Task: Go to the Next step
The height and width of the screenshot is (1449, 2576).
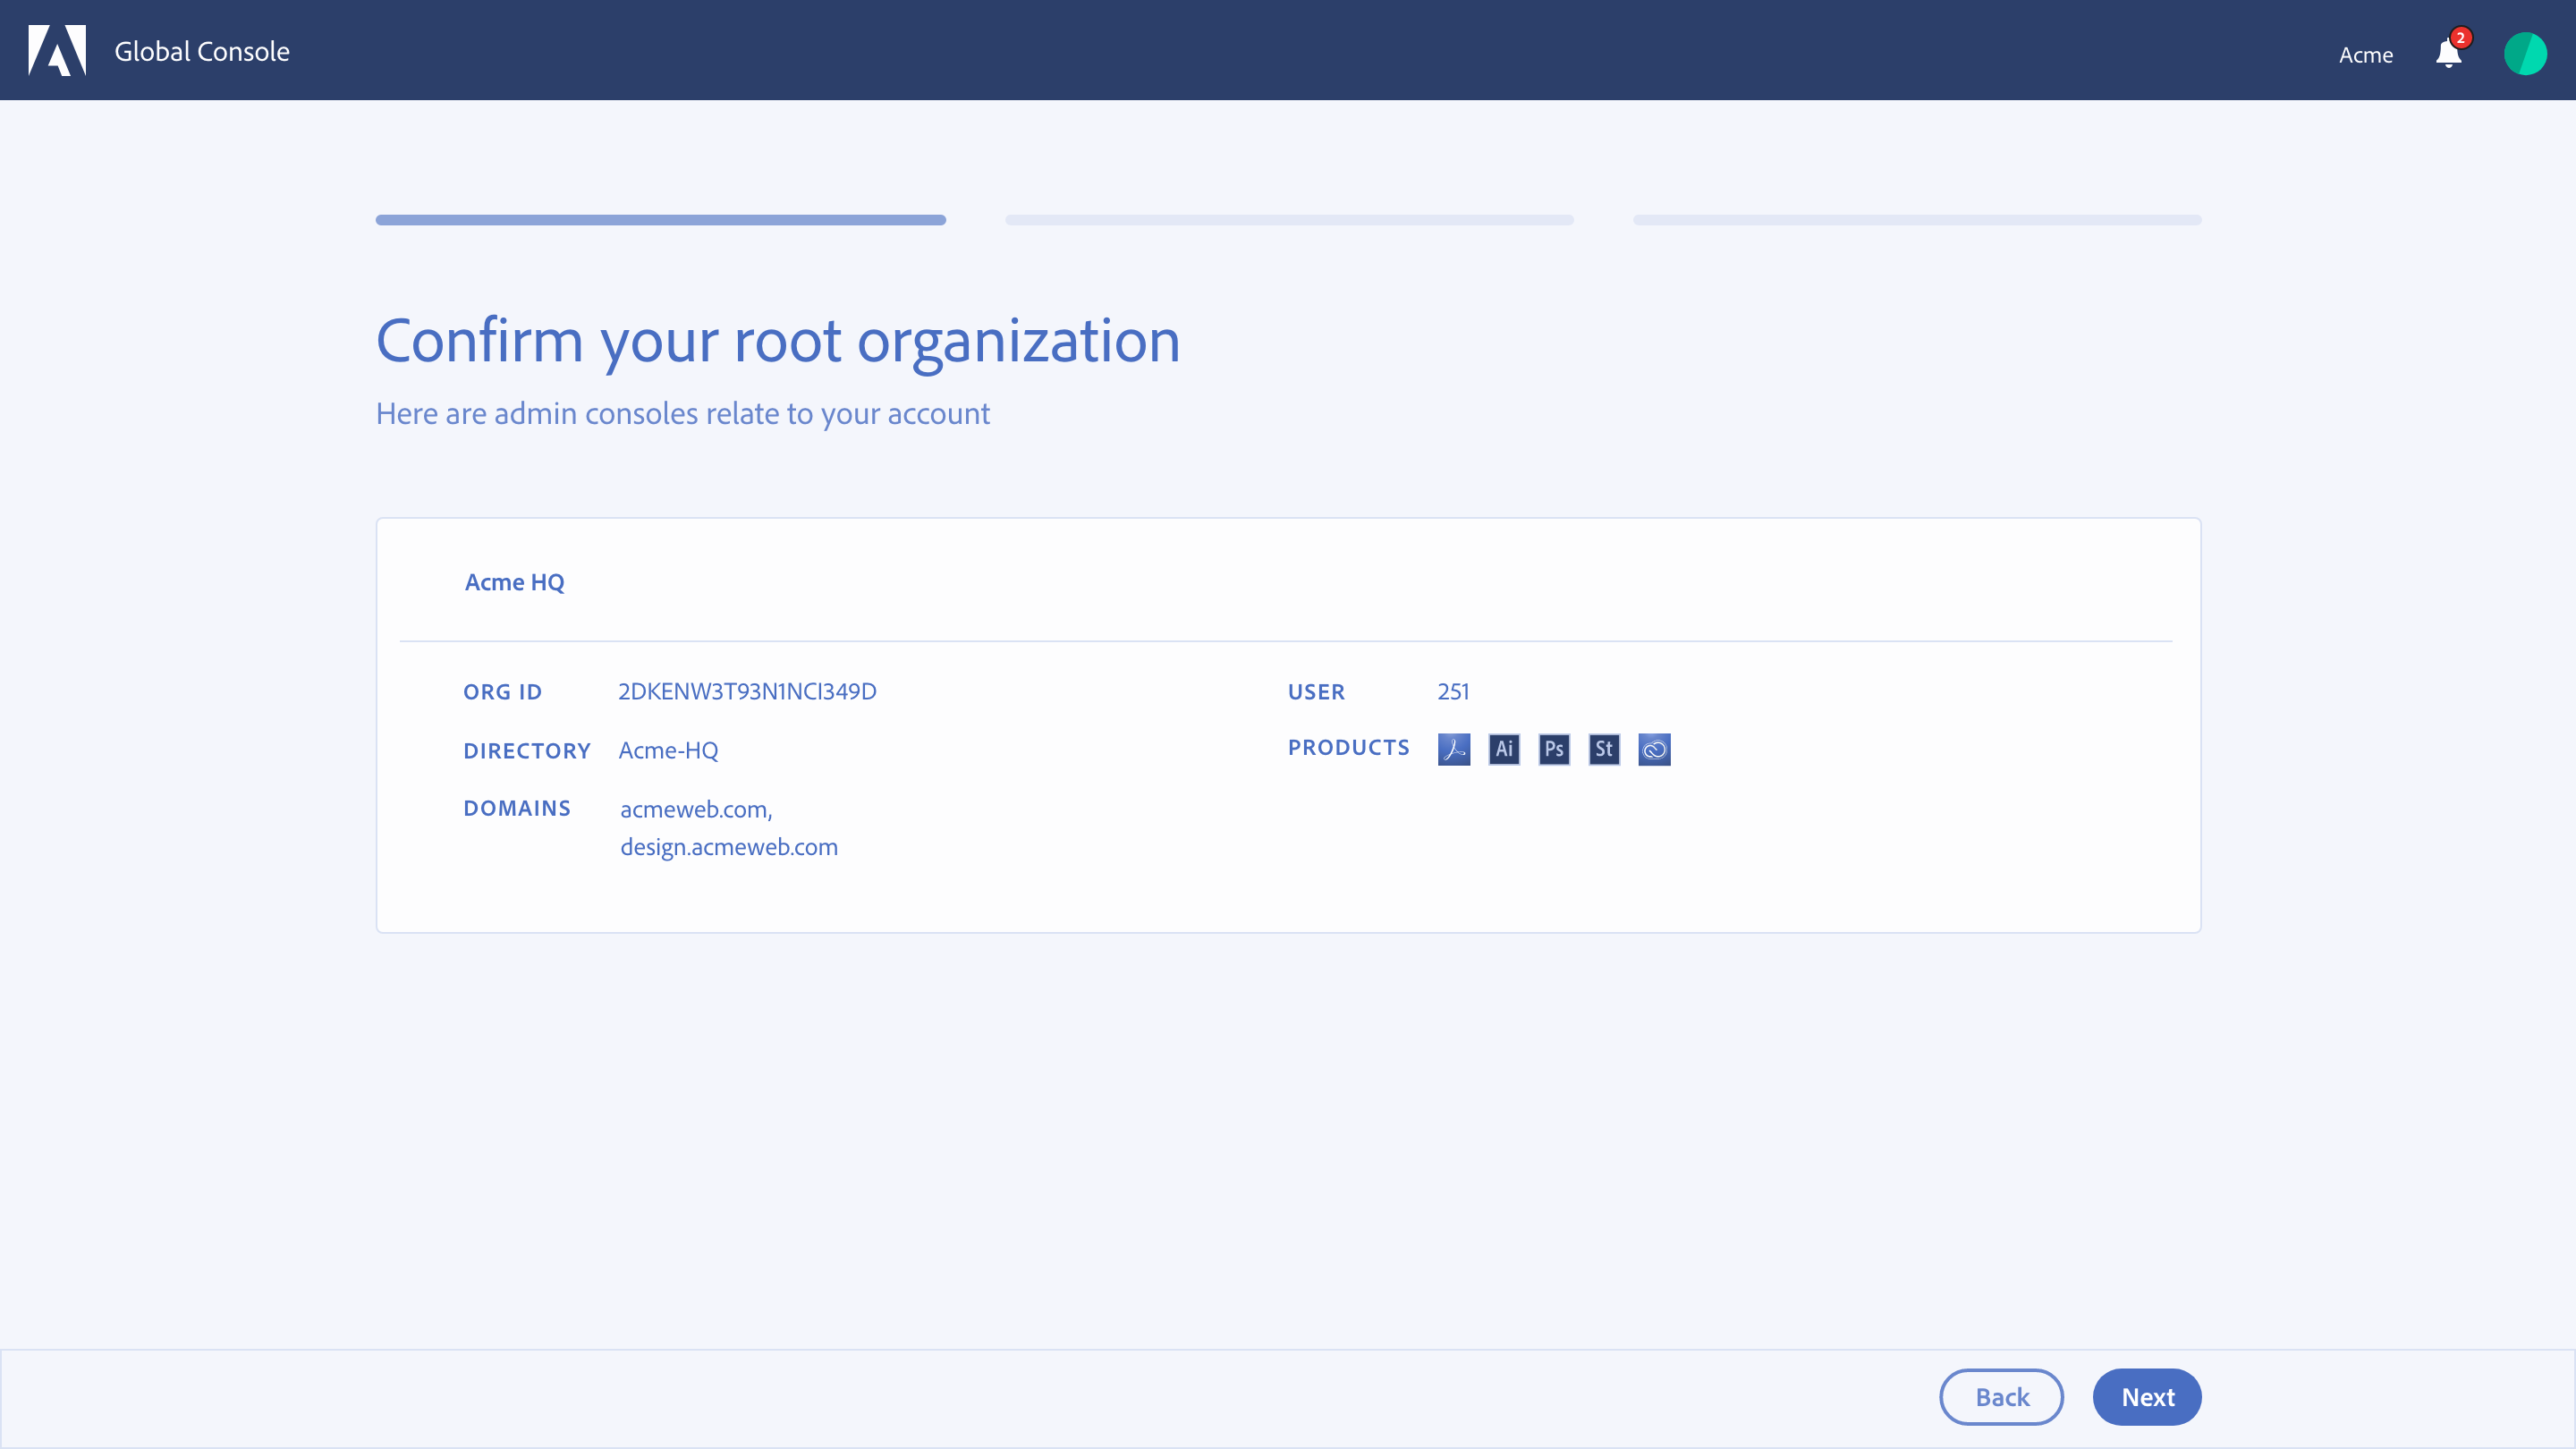Action: point(2147,1397)
